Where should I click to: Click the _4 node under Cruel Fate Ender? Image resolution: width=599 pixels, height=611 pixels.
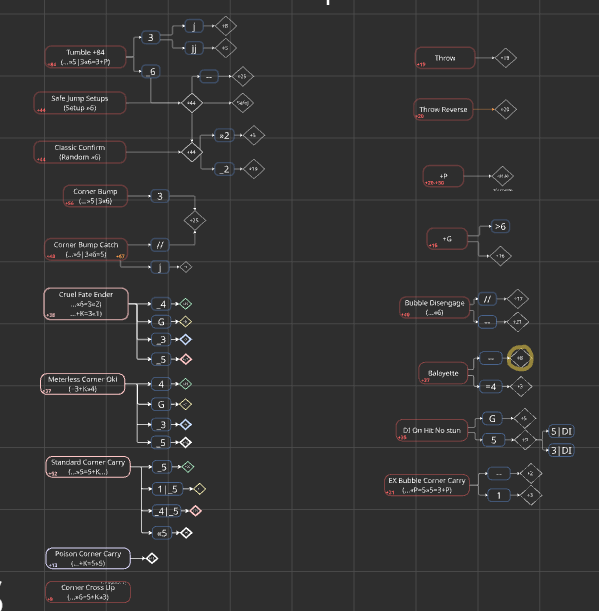(x=161, y=304)
